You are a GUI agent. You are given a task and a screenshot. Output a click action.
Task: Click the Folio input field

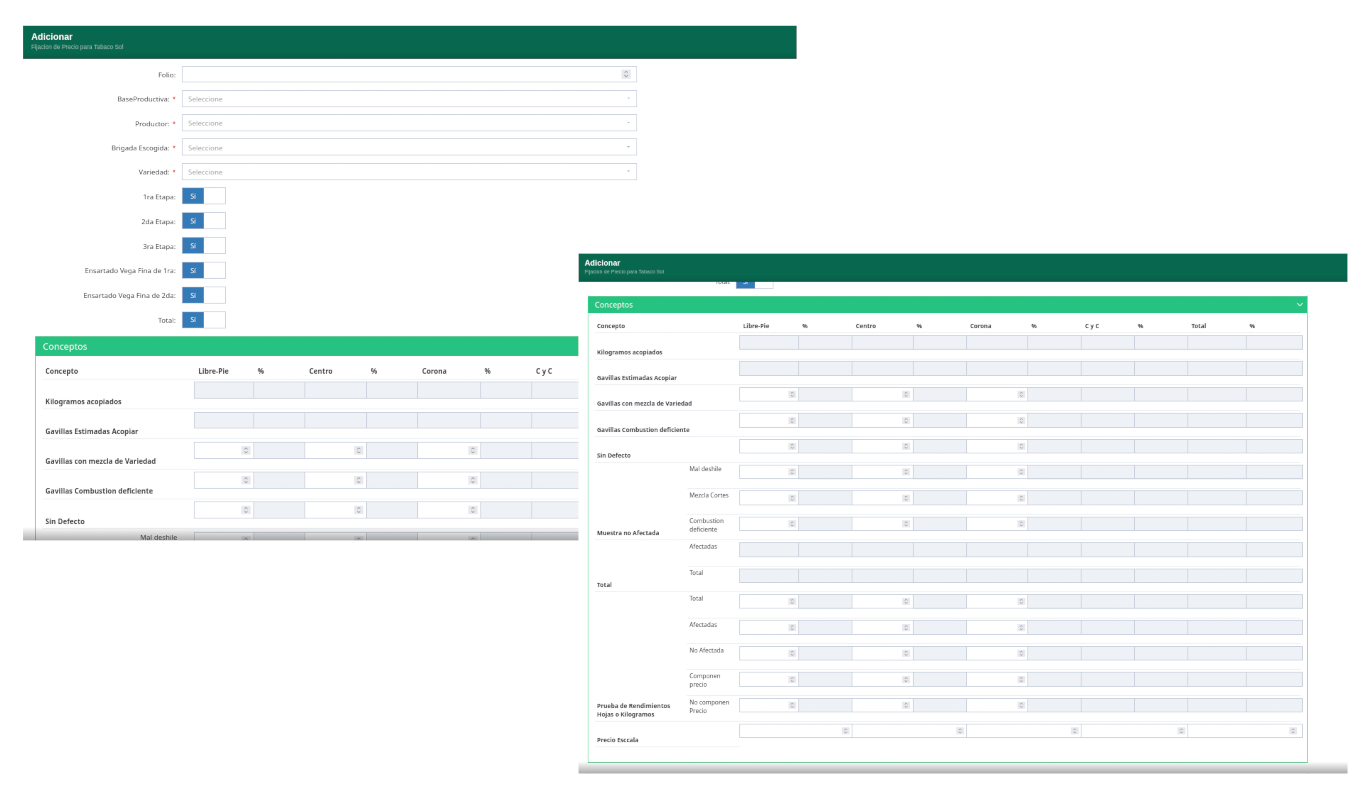point(400,74)
